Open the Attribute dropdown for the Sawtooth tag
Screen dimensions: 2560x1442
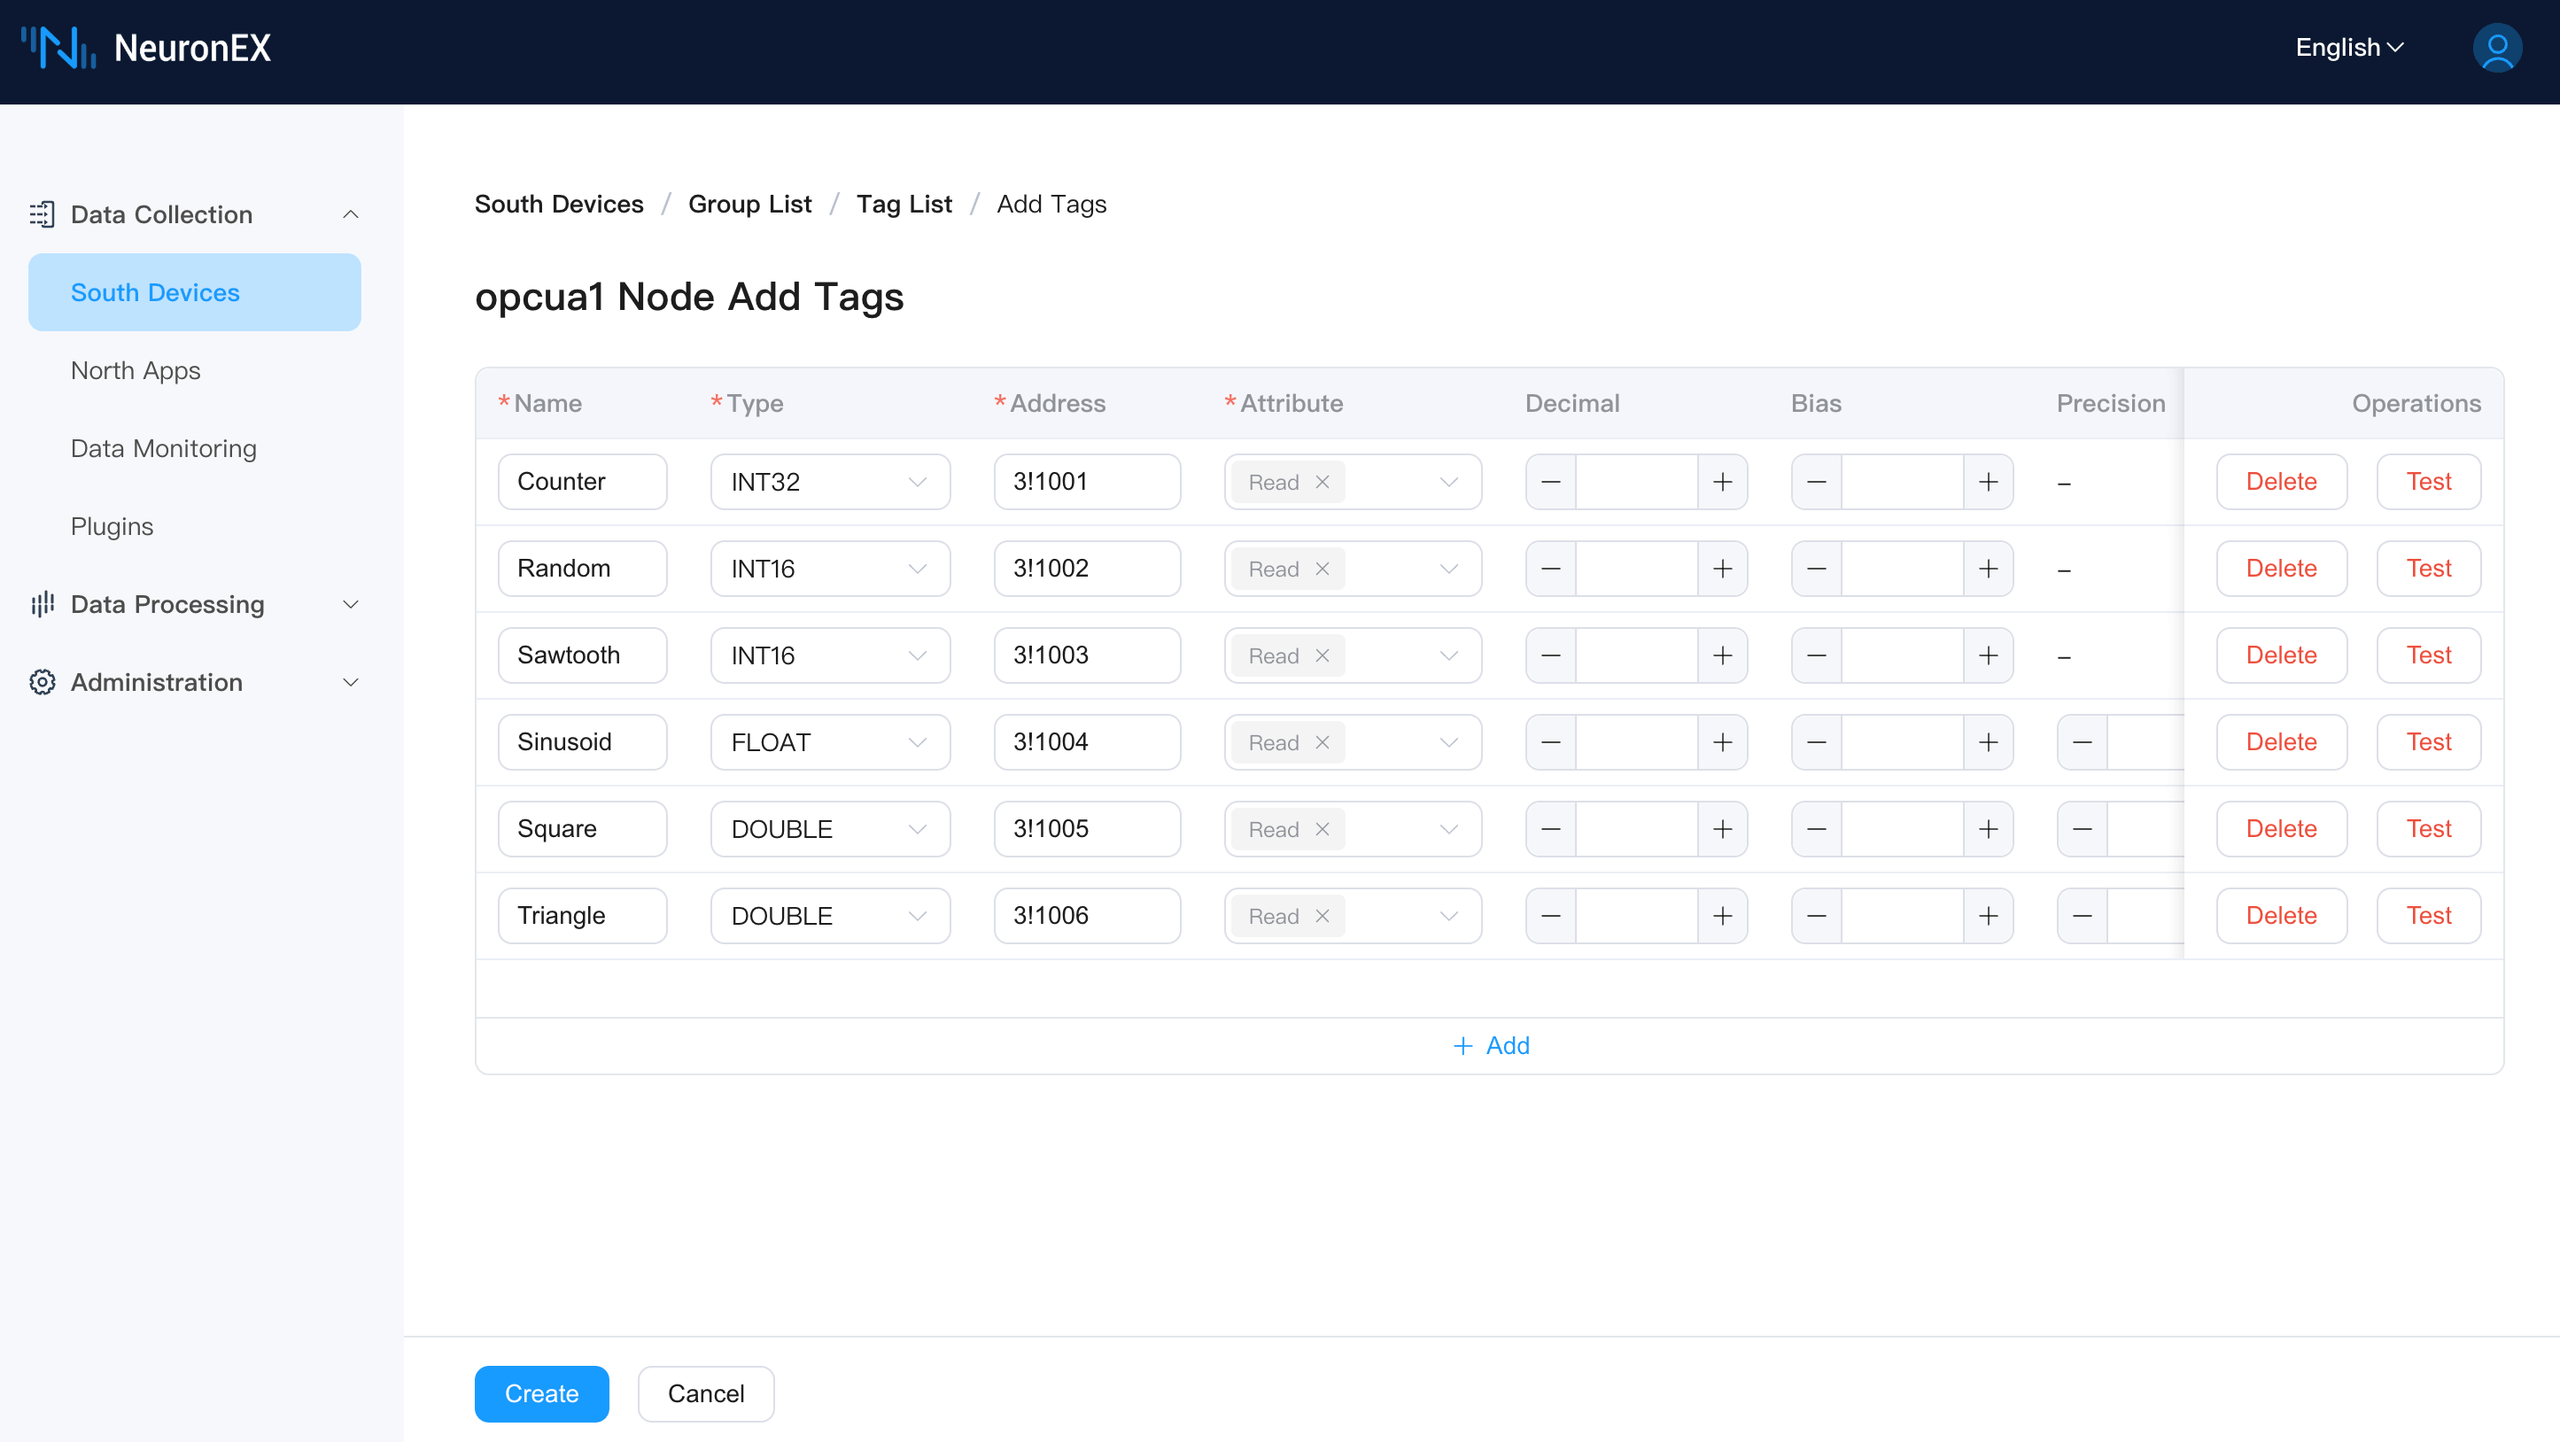(x=1449, y=655)
